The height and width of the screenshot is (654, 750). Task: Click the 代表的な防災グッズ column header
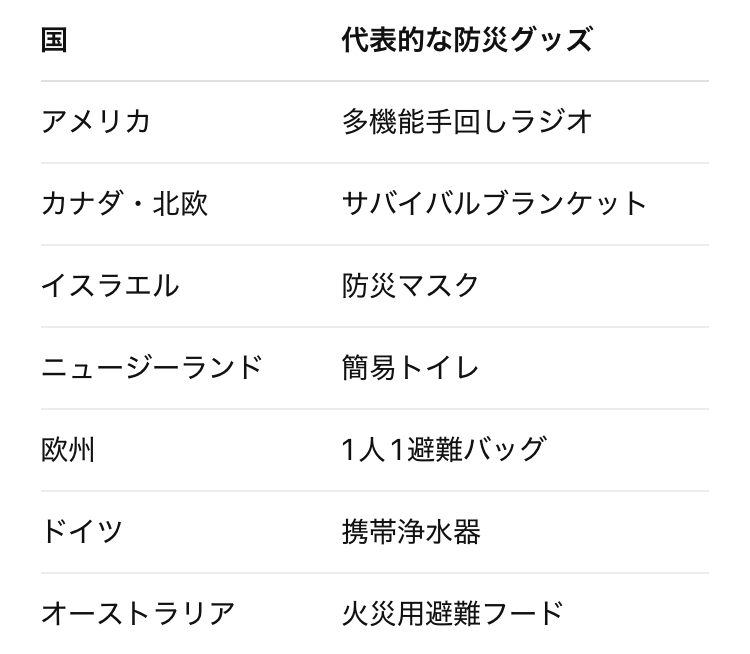click(x=467, y=40)
